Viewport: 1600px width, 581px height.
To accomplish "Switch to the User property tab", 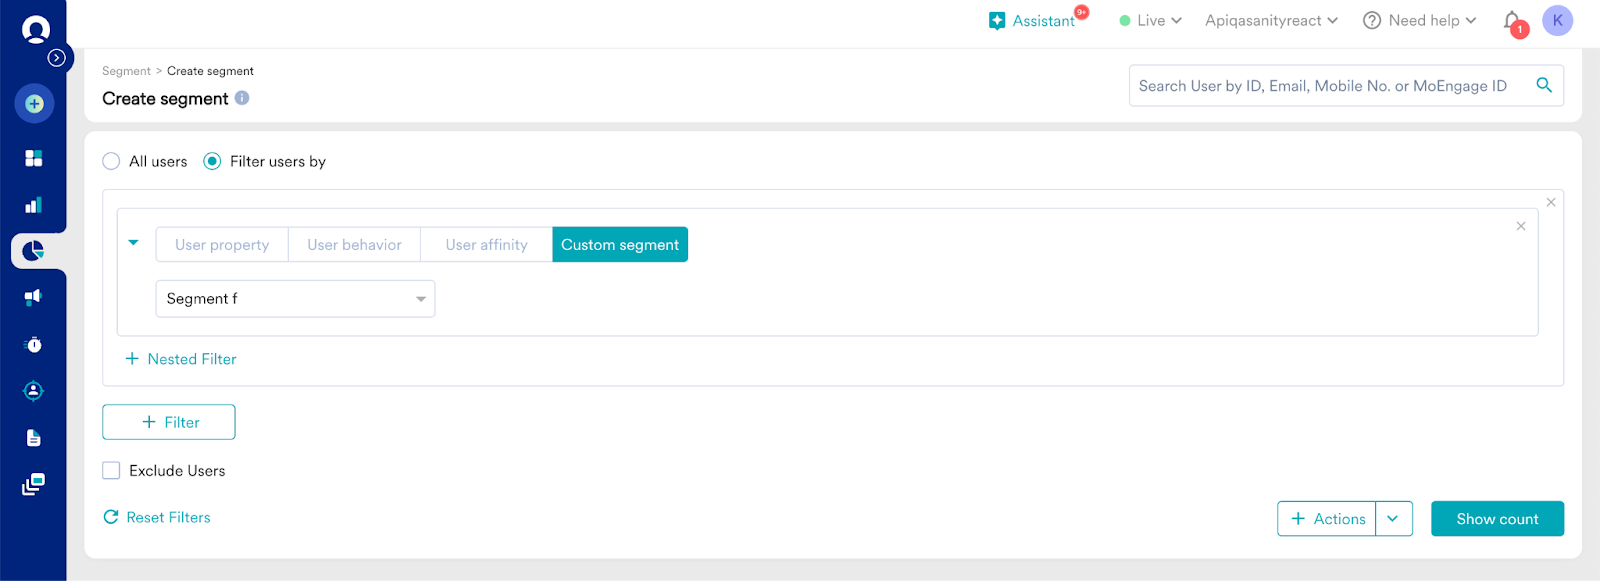I will 222,245.
